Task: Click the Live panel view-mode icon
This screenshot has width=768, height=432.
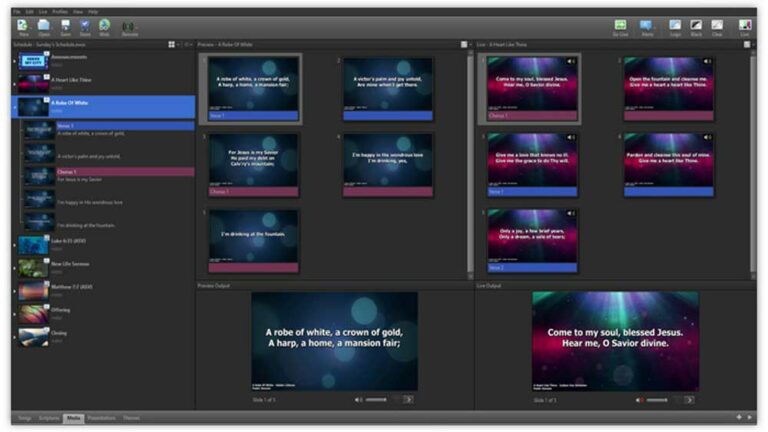Action: coord(747,45)
